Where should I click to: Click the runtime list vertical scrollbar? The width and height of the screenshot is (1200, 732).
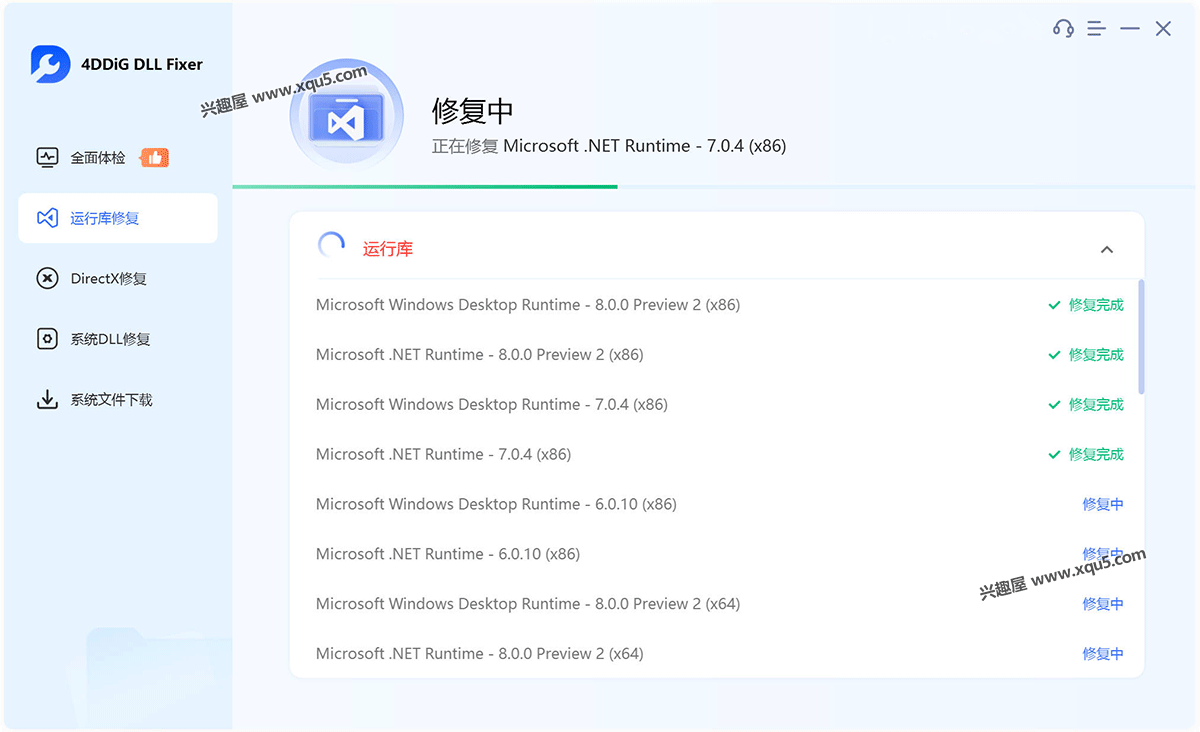tap(1141, 336)
